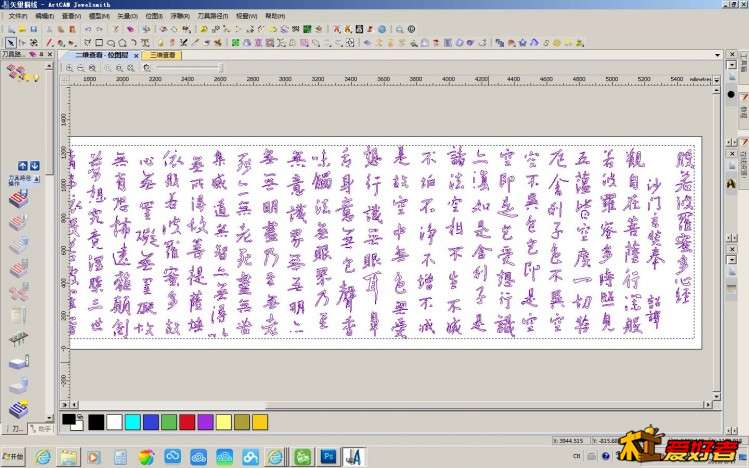
Task: Click the Windows 开始 Start button
Action: point(13,457)
